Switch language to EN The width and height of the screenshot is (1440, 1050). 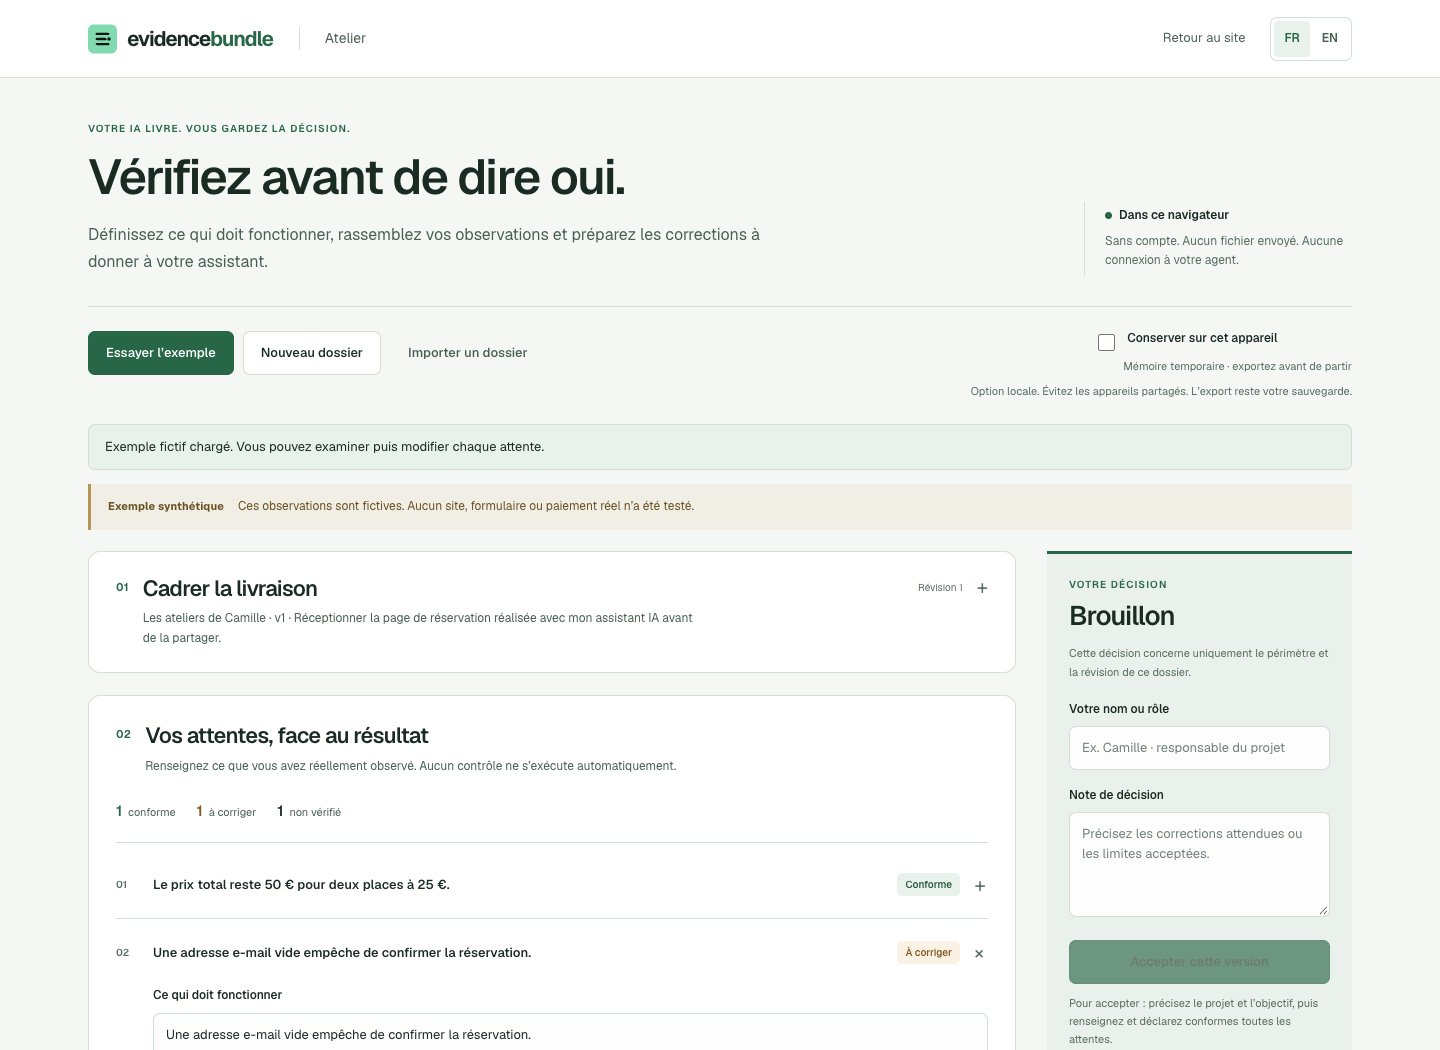(1330, 39)
